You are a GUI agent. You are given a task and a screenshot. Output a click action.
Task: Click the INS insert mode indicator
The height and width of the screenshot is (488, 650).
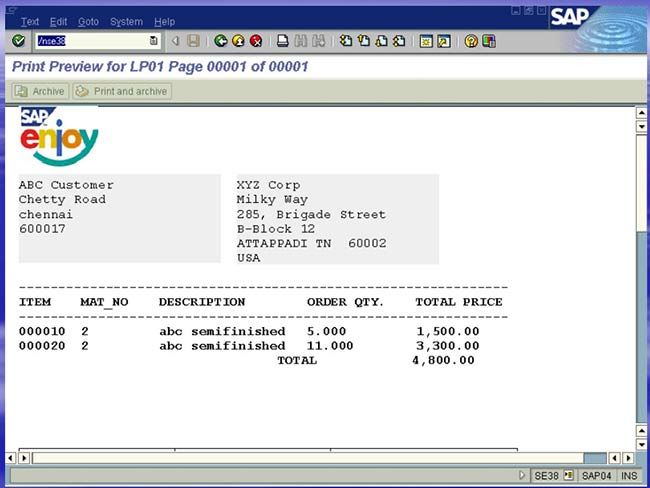pos(629,476)
